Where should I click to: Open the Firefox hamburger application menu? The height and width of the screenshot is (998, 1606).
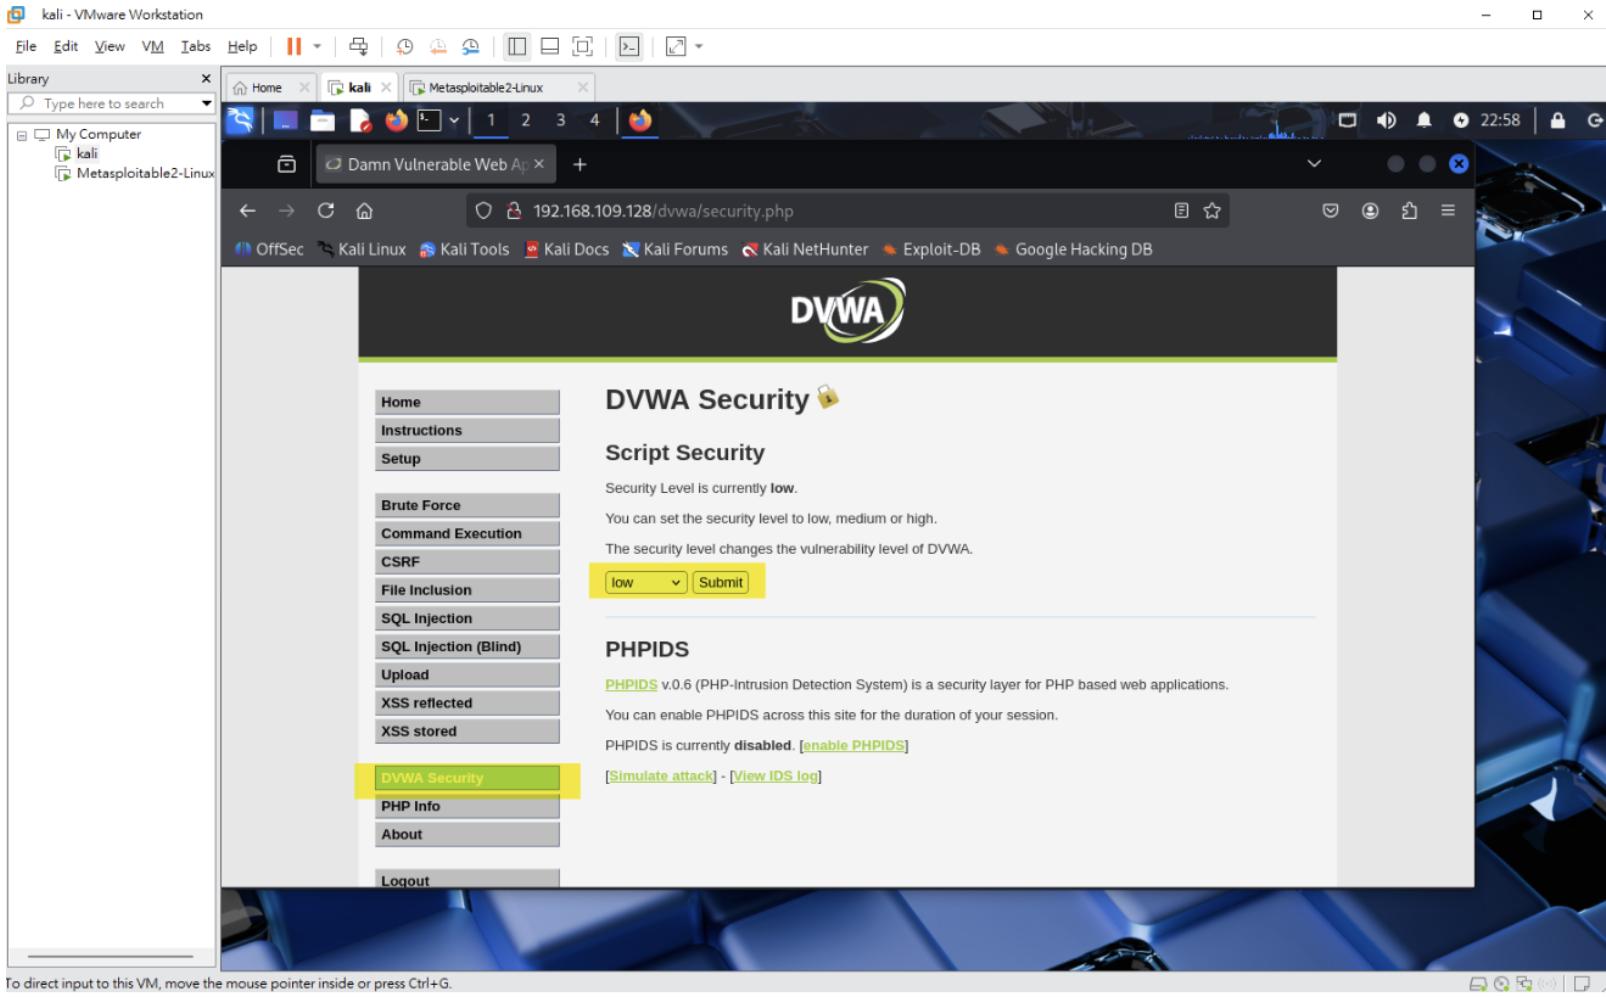click(1448, 211)
